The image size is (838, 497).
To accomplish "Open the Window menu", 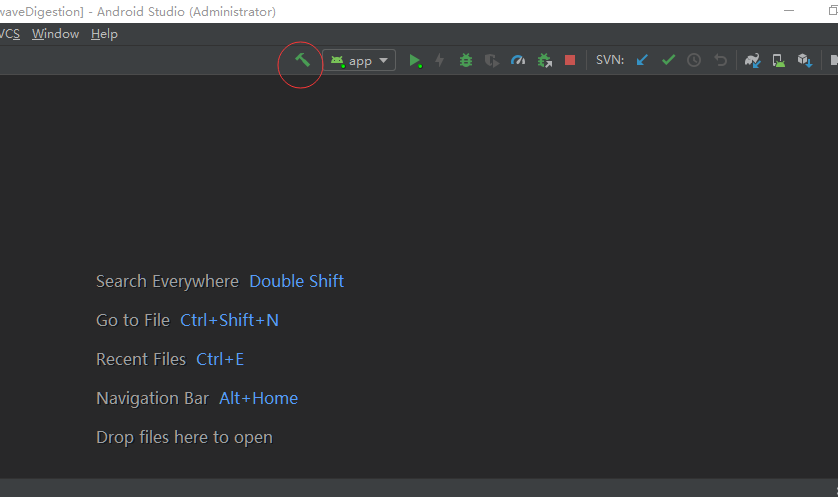I will [56, 34].
